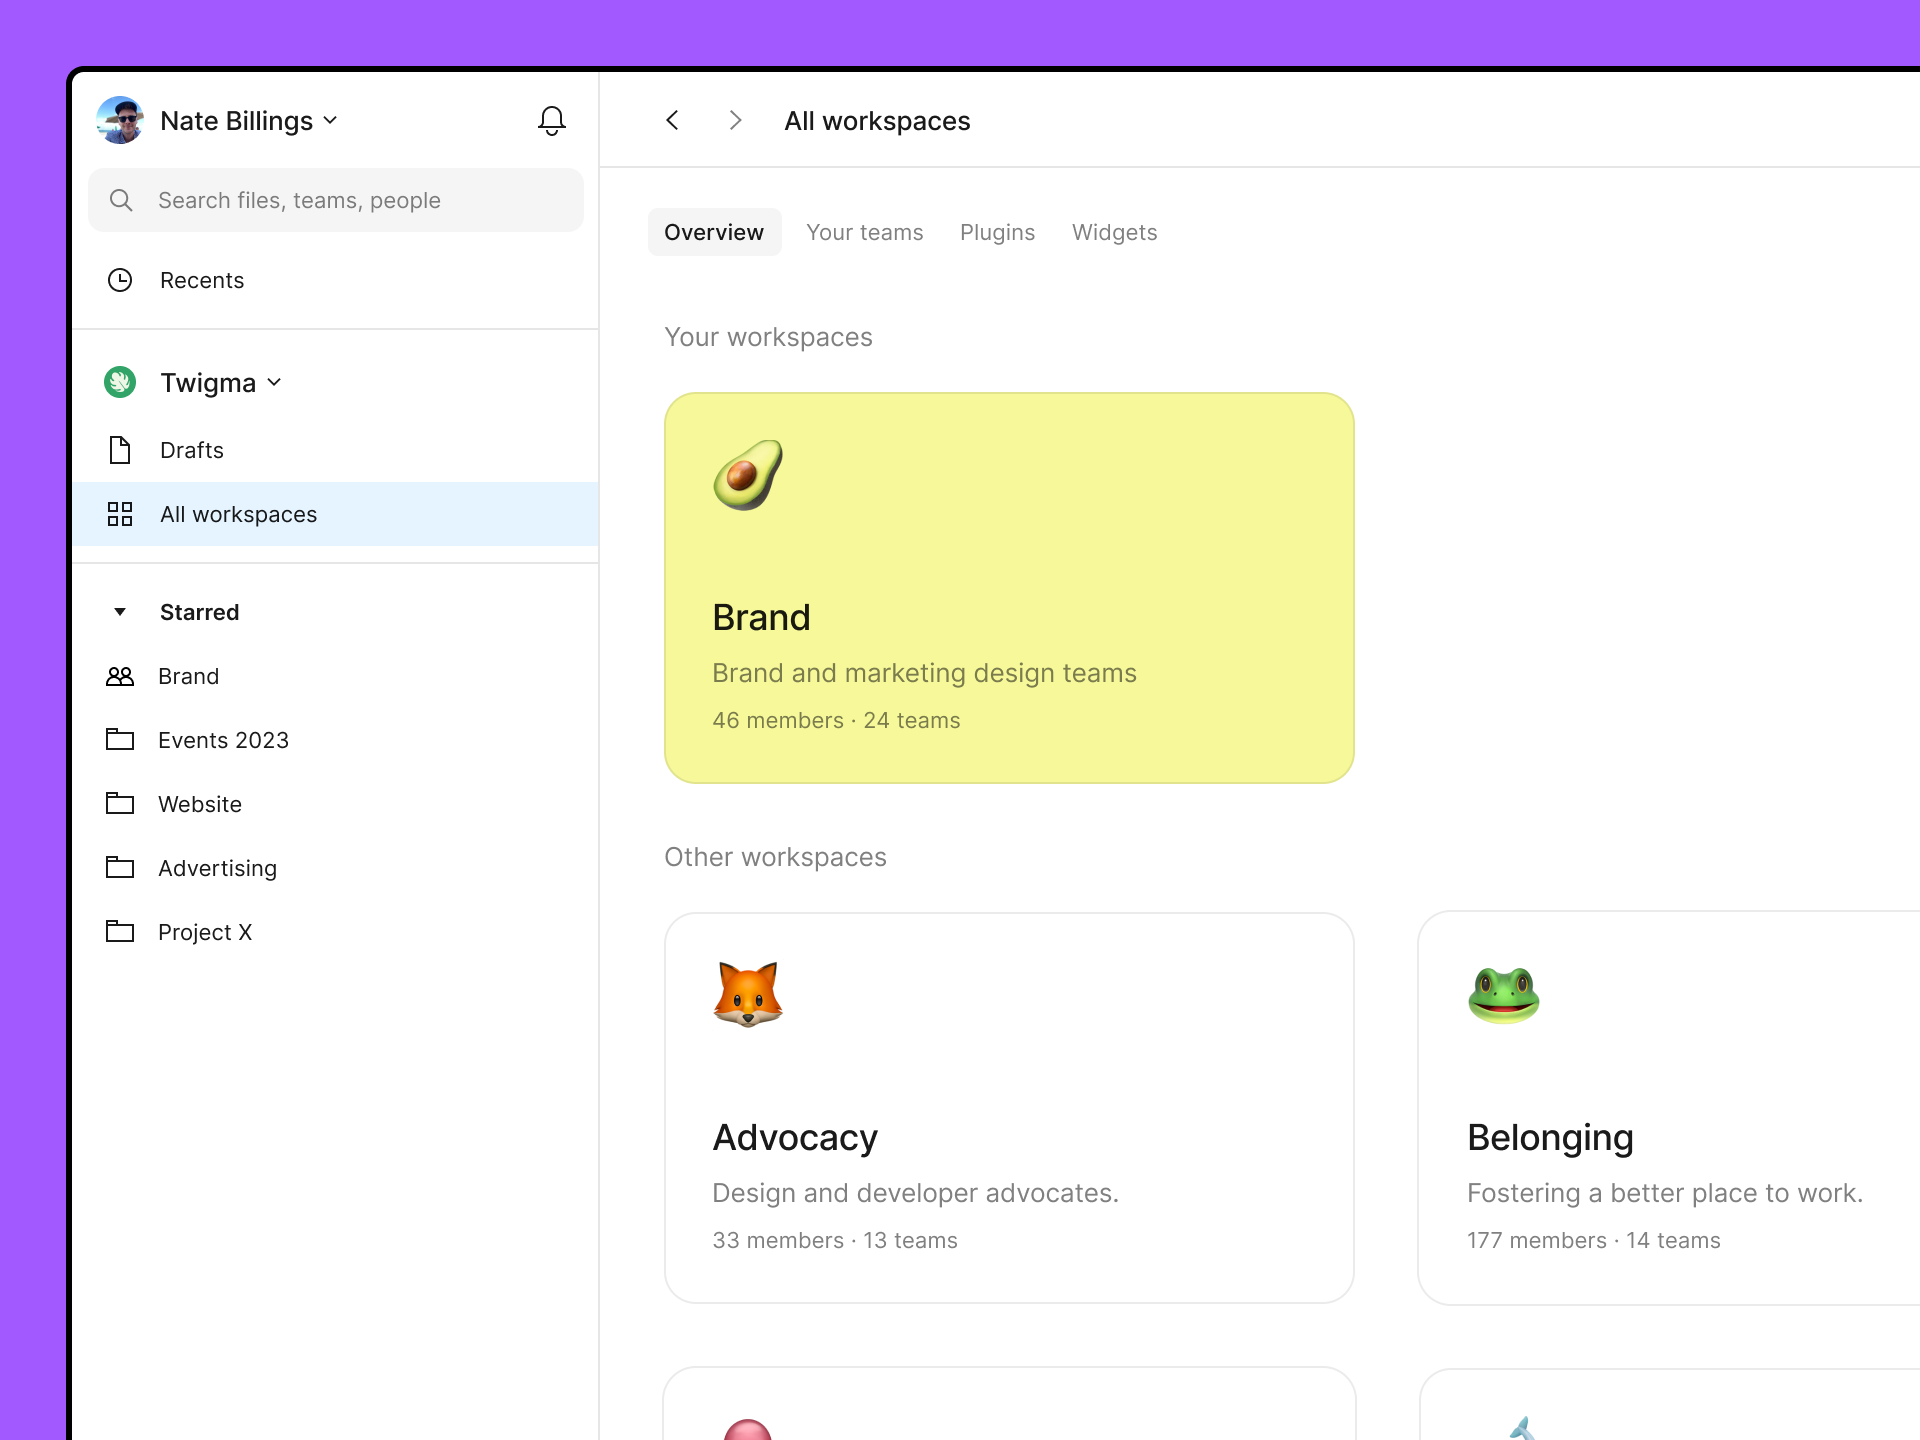Switch to the Your teams tab
The width and height of the screenshot is (1920, 1440).
(864, 232)
